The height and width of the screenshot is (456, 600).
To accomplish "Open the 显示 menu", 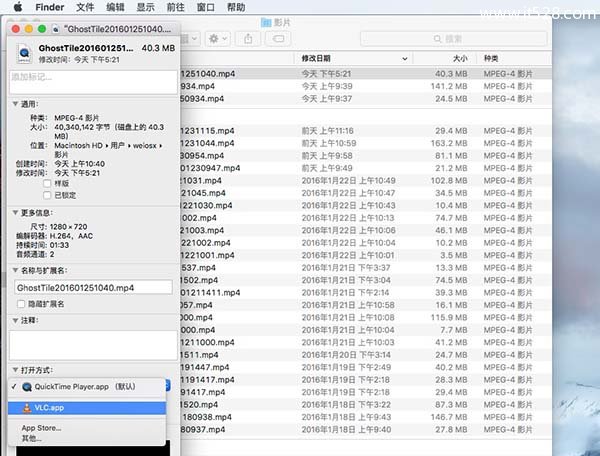I will tap(145, 7).
